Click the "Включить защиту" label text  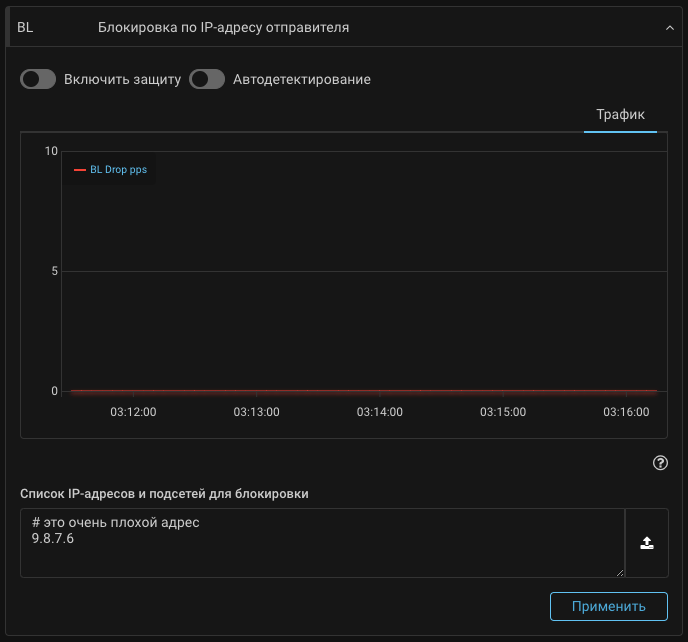point(122,79)
